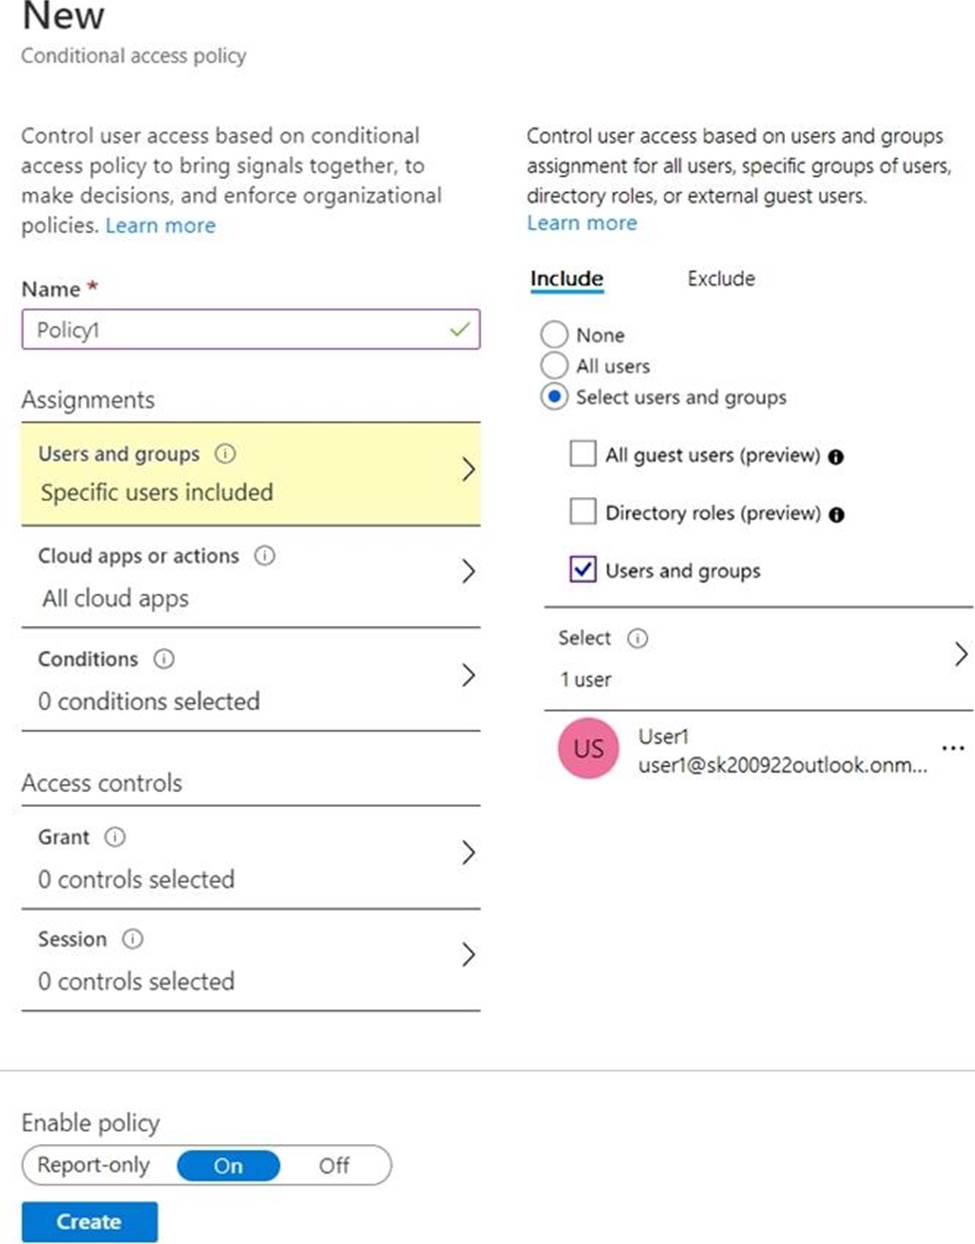Open the ellipsis menu for User1
The width and height of the screenshot is (975, 1244).
(953, 748)
